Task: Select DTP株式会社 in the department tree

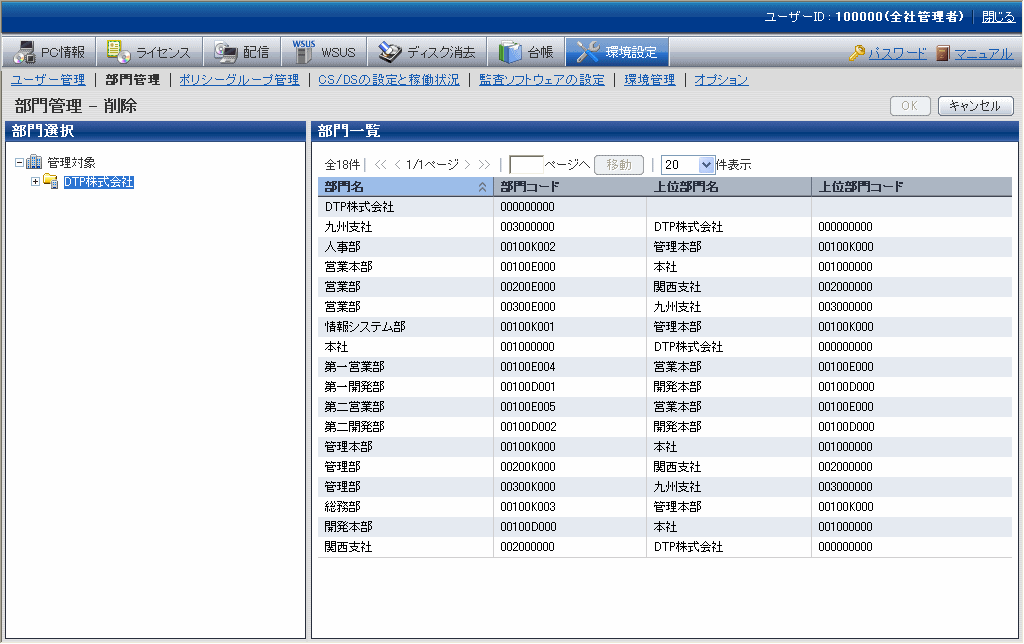Action: (x=98, y=182)
